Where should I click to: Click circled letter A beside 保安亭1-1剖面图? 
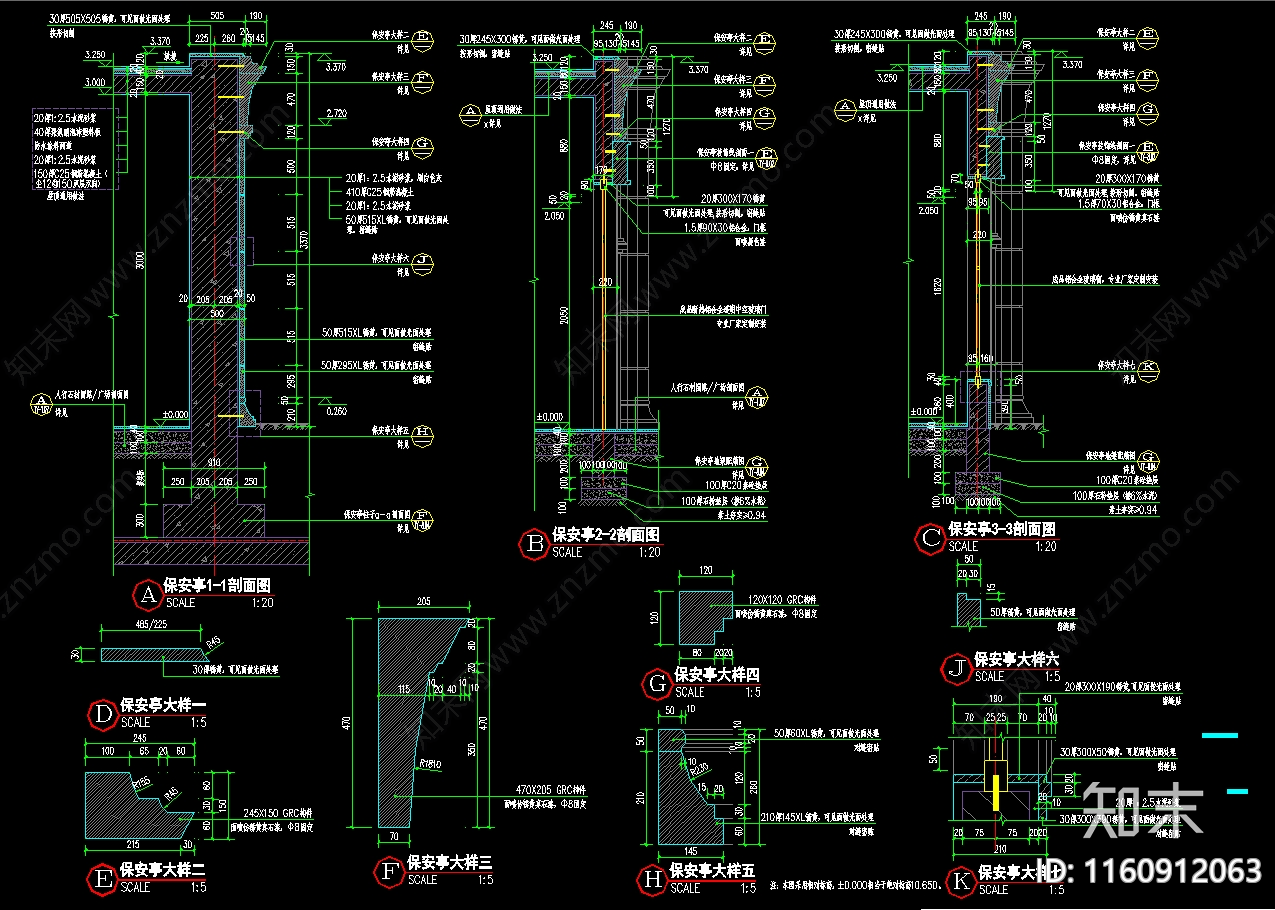pyautogui.click(x=148, y=595)
